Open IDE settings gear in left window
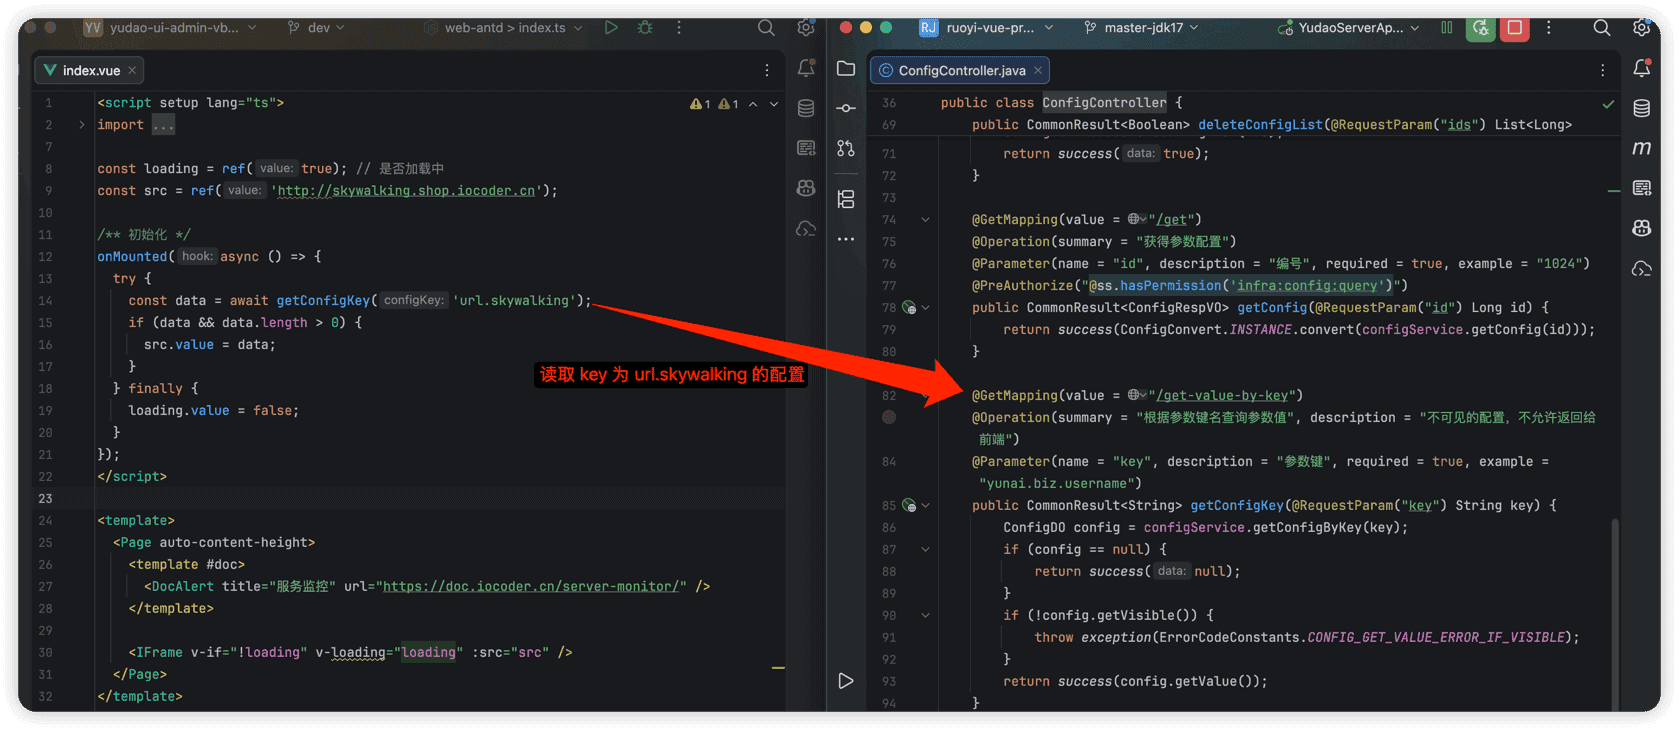Viewport: 1679px width, 730px height. [806, 28]
